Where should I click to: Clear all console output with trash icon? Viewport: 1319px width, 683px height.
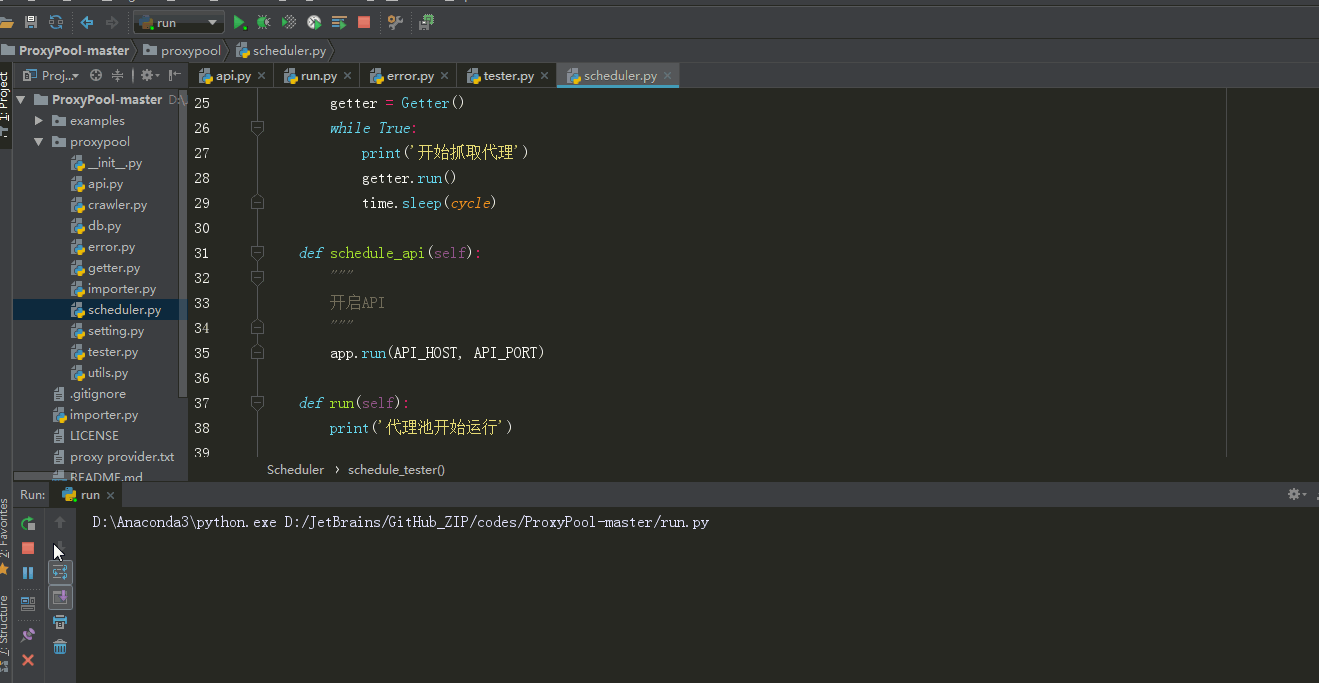60,647
